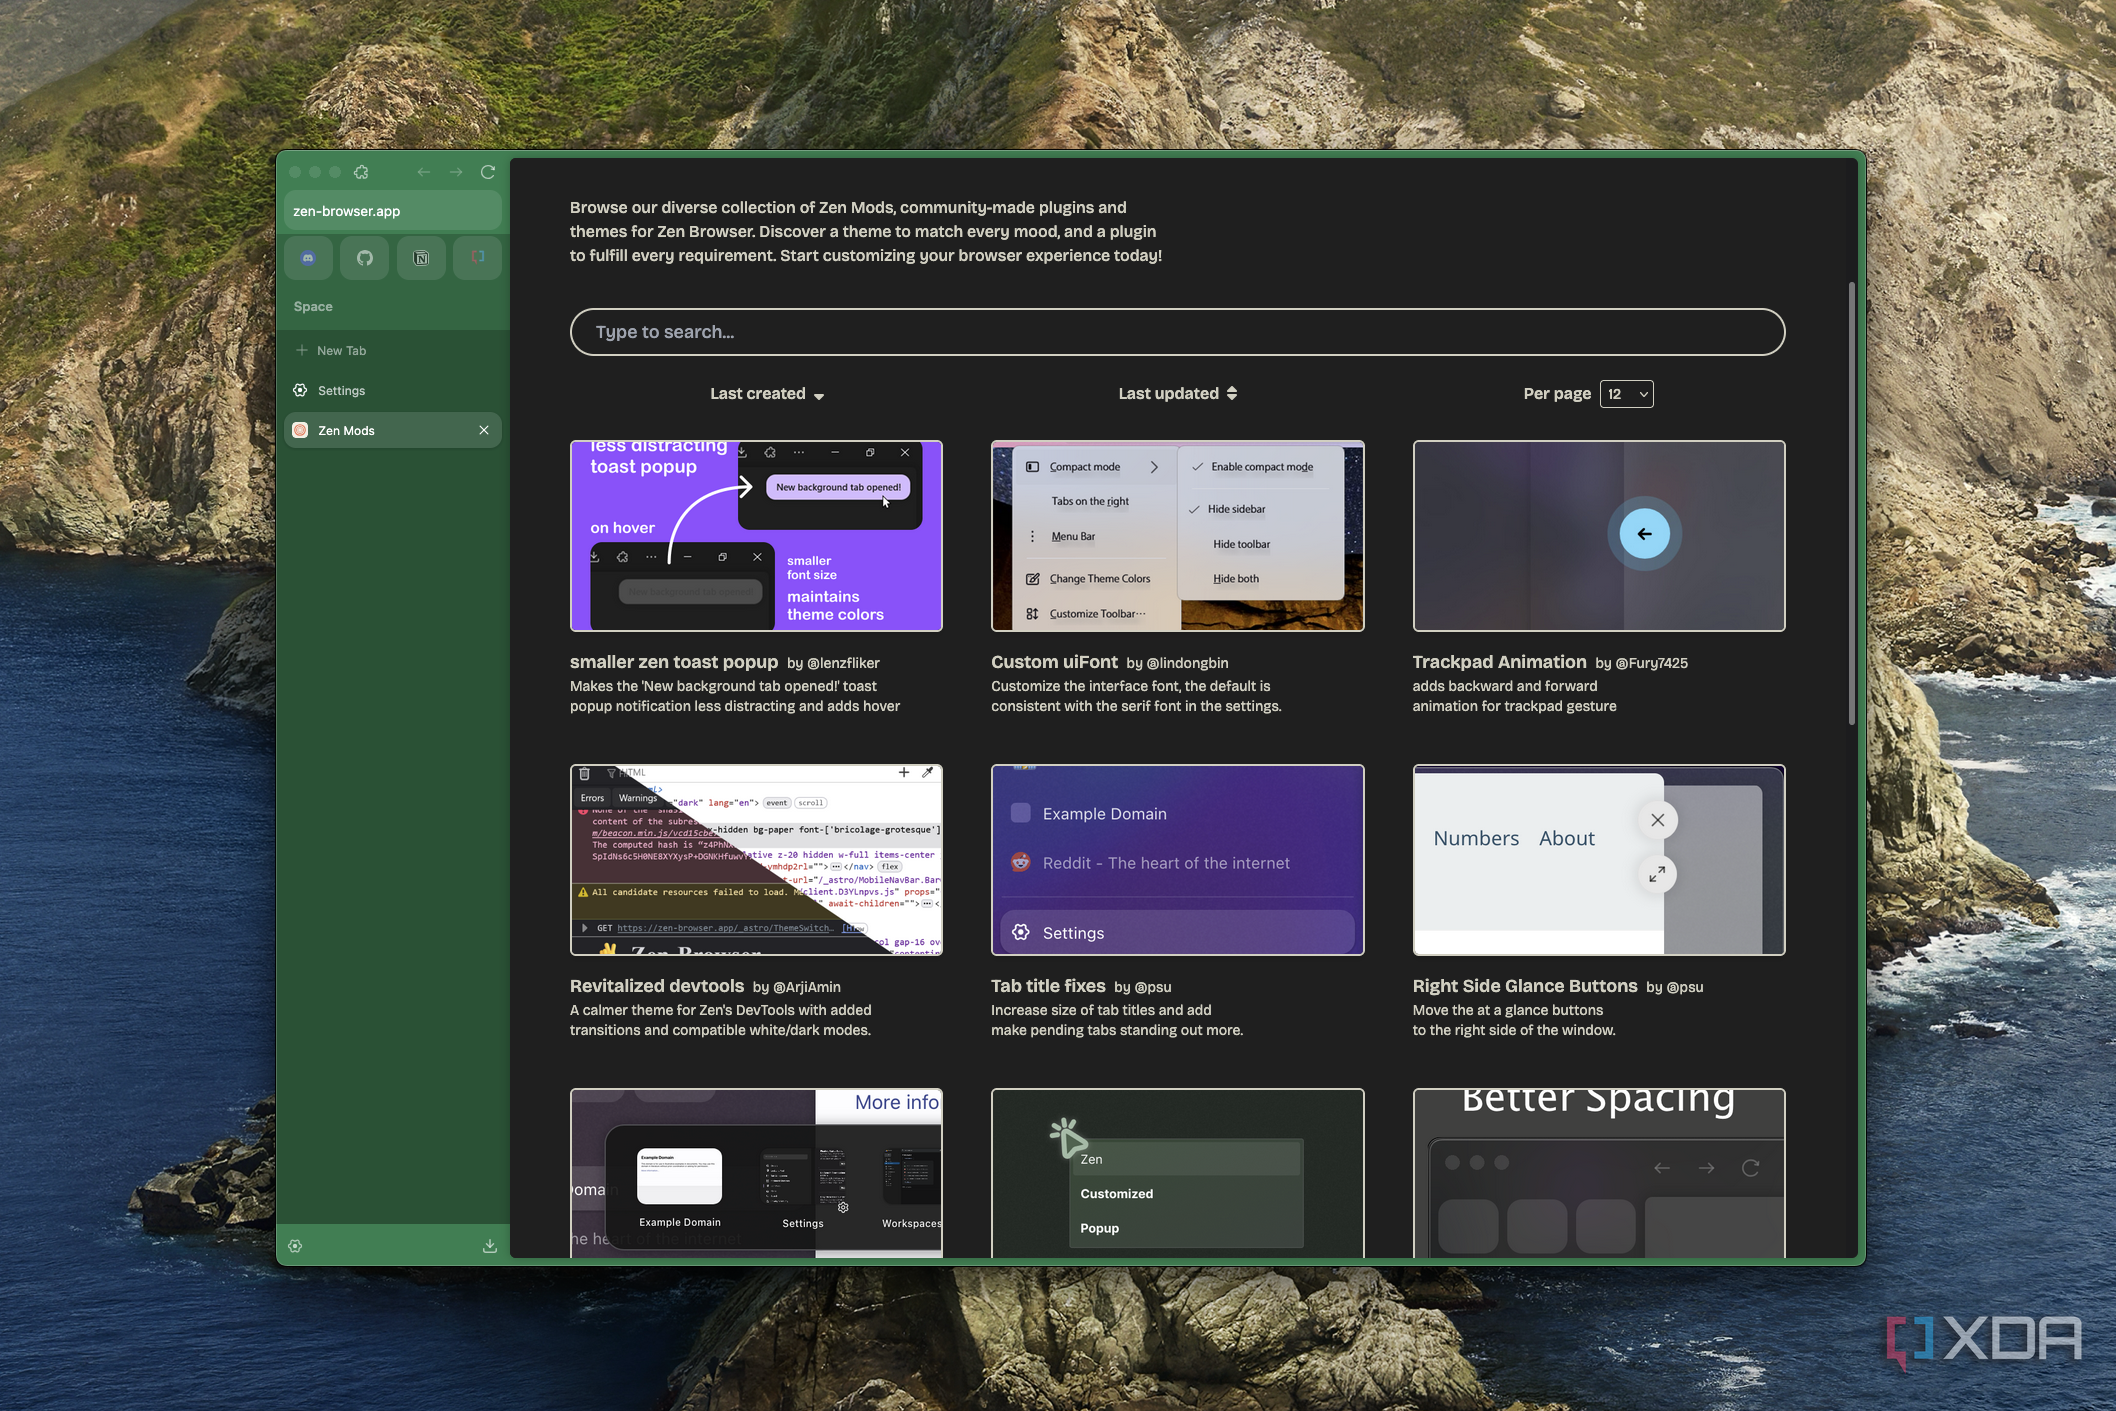Sort mods by Last updated
Screen dimensions: 2116x1411
(1177, 394)
